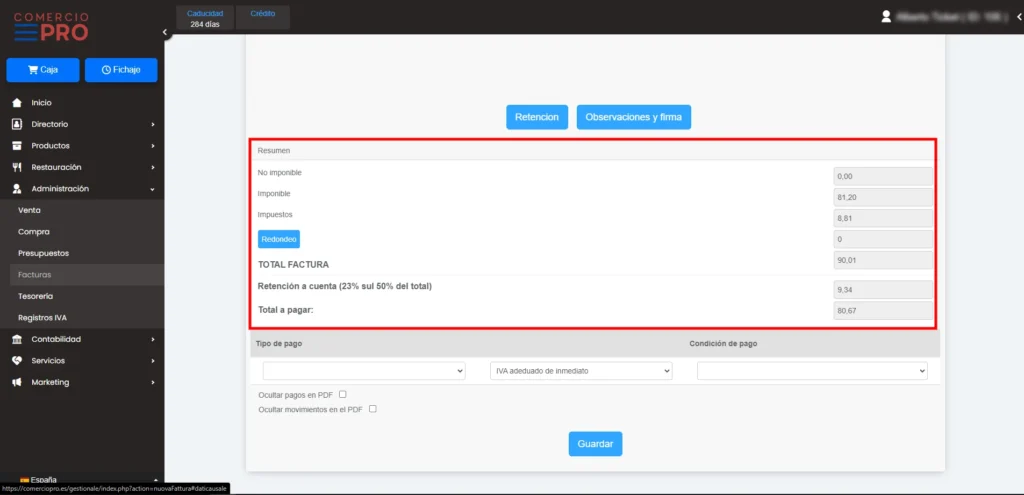Click the Redondeo value field
This screenshot has width=1024, height=495.
click(883, 240)
